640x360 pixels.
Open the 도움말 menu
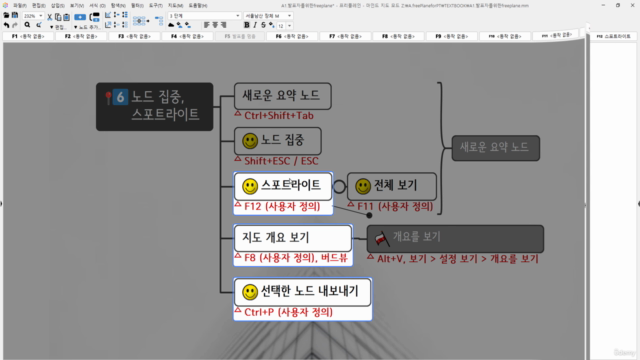[x=198, y=6]
